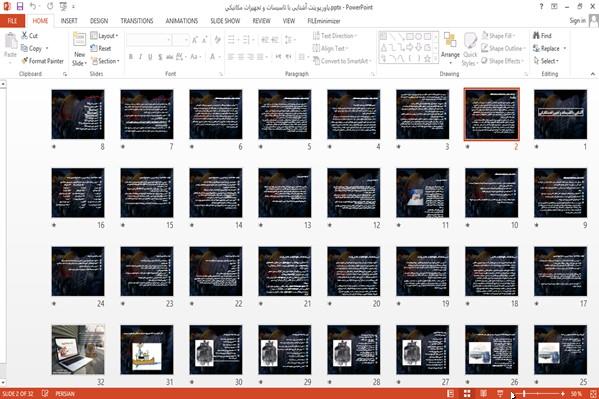Open the Paragraph dialog launcher
The image size is (599, 399).
click(x=372, y=74)
